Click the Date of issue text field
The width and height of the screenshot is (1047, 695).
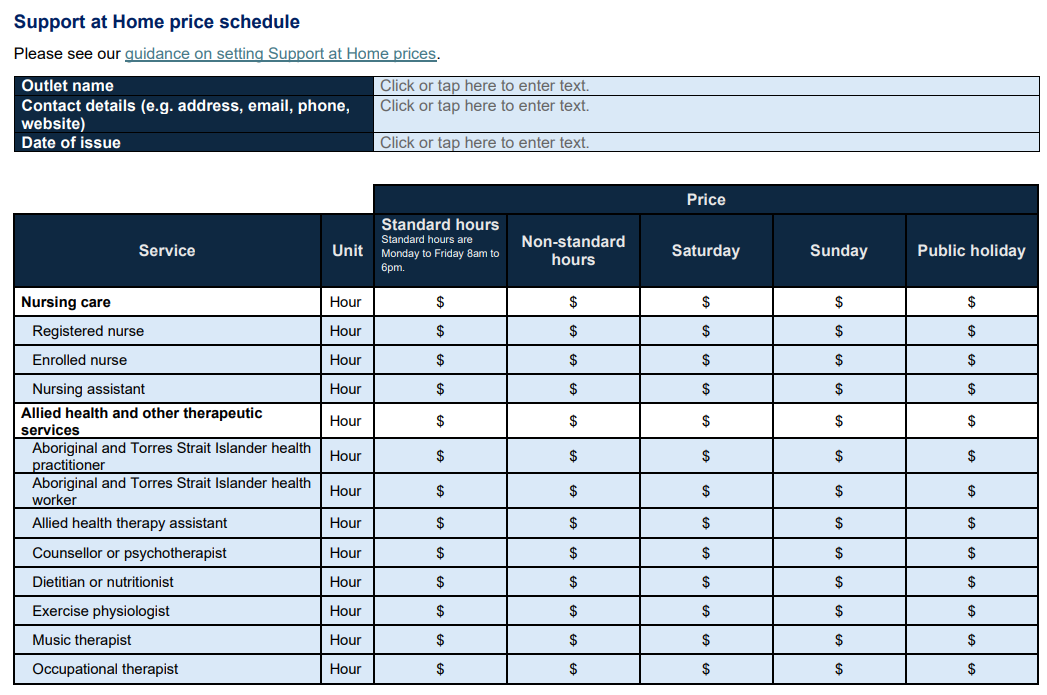705,143
